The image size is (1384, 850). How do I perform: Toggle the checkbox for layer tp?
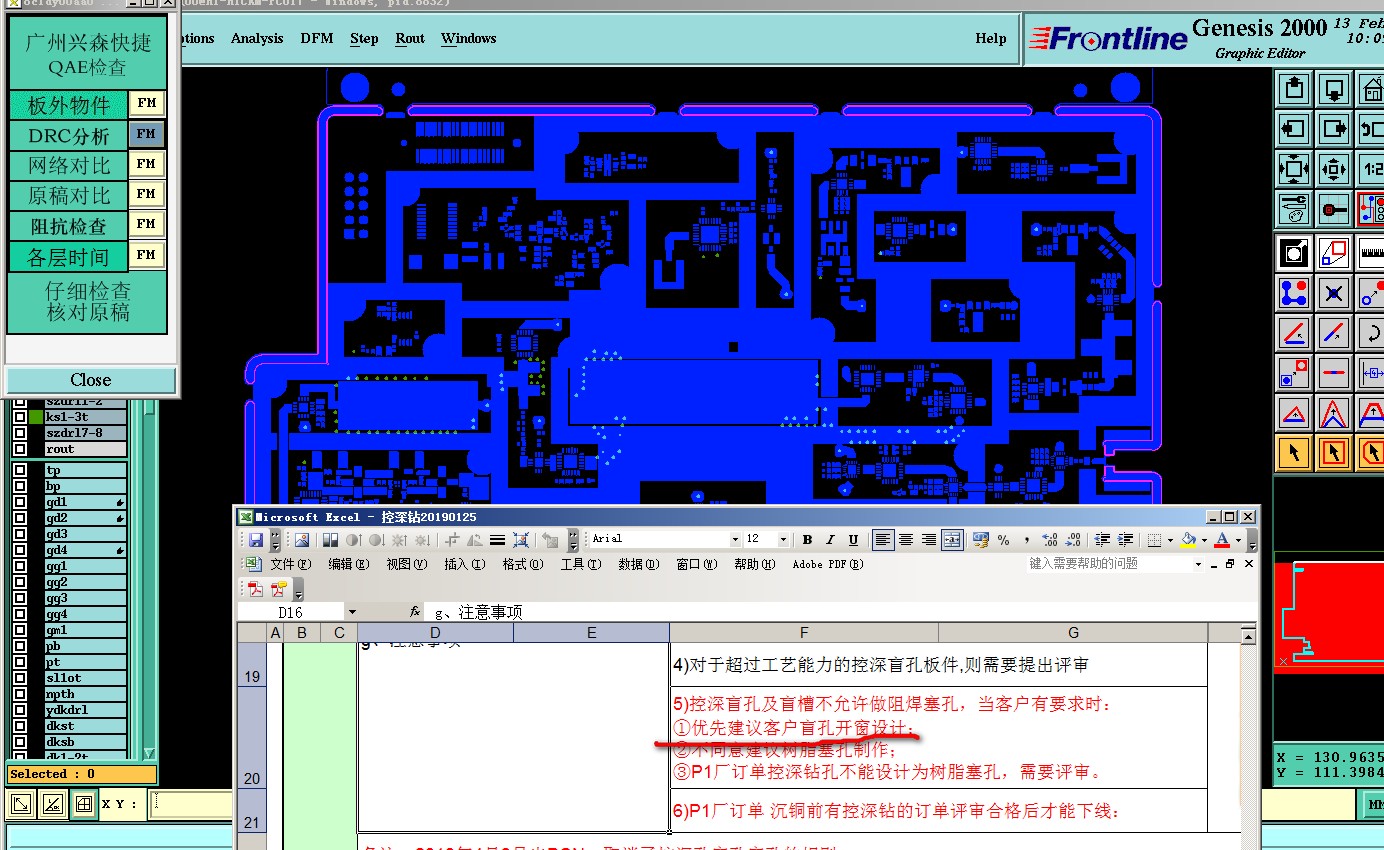(x=20, y=470)
